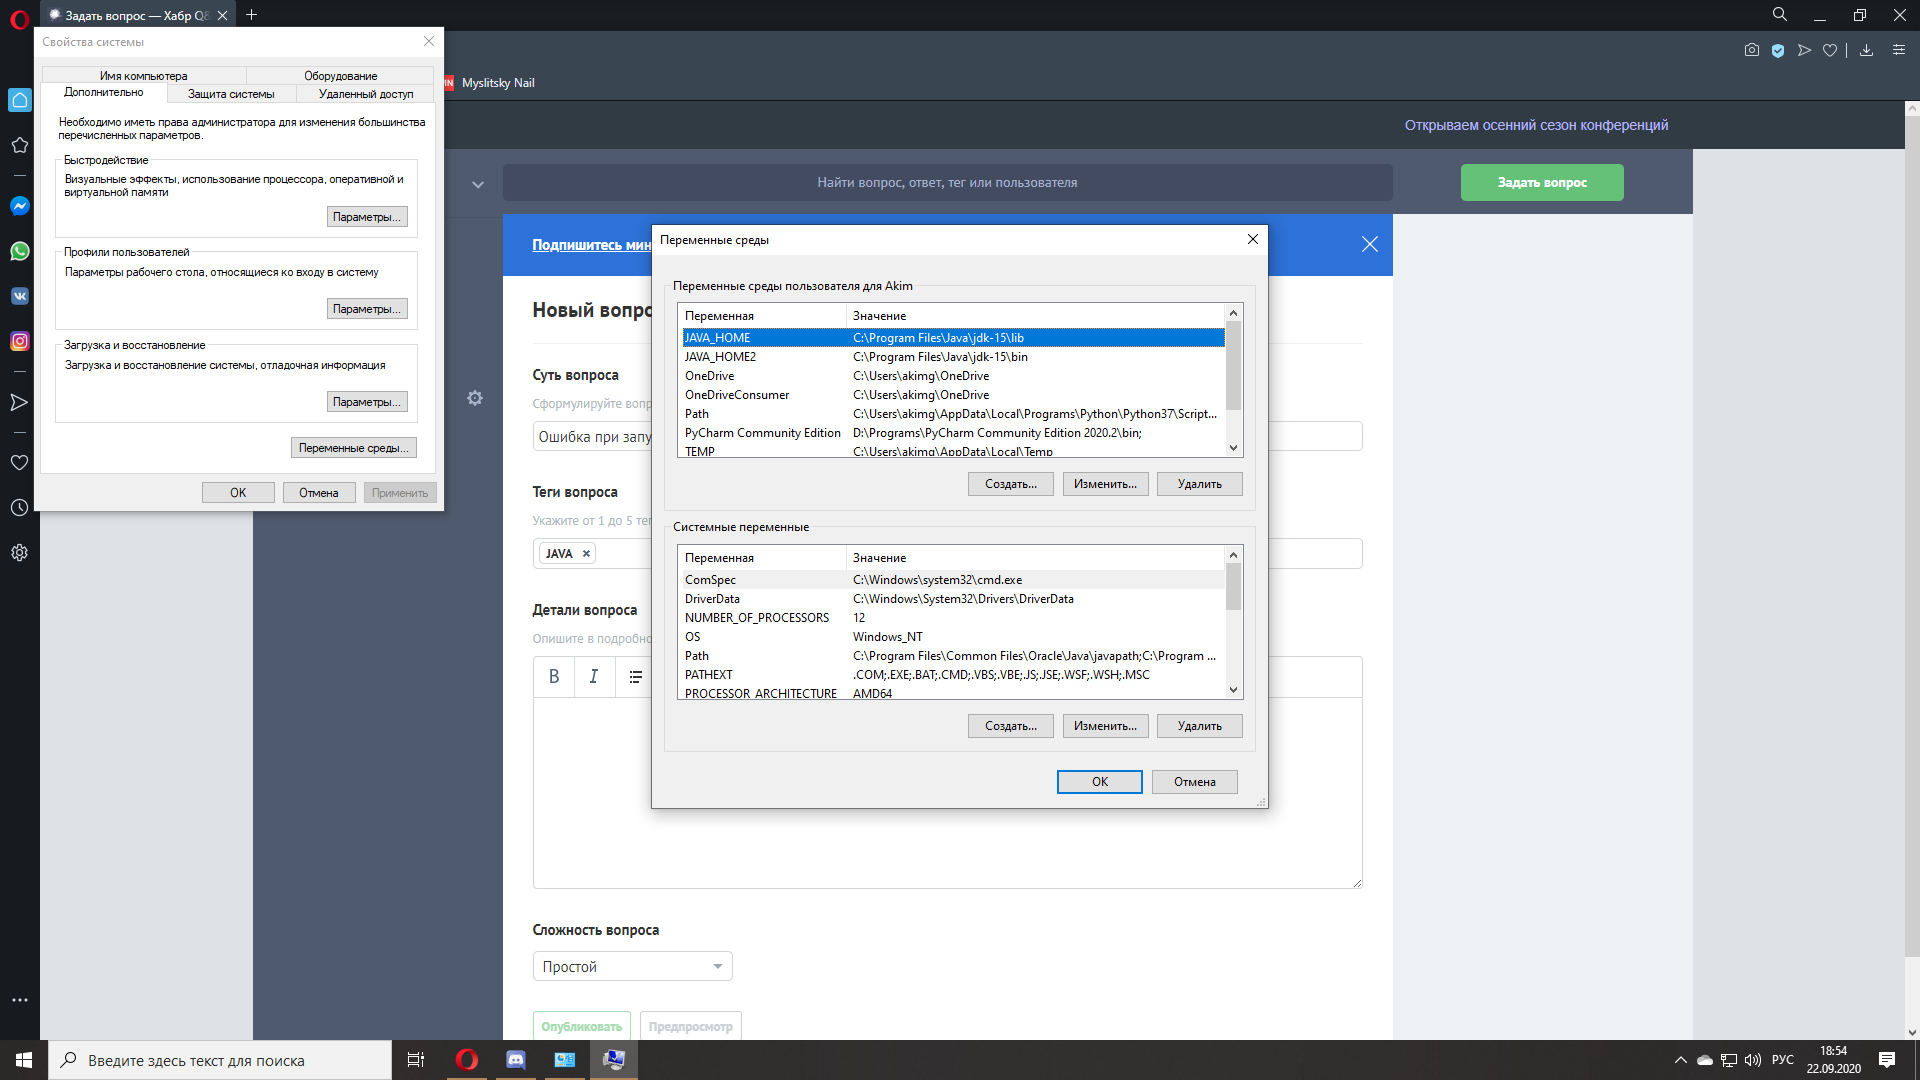Open volume control in system tray

[1753, 1060]
